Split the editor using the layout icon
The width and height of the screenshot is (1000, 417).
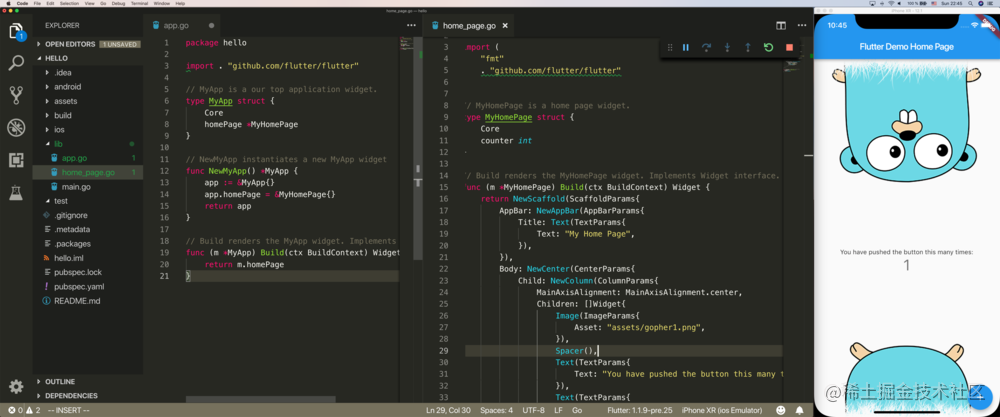pyautogui.click(x=781, y=26)
